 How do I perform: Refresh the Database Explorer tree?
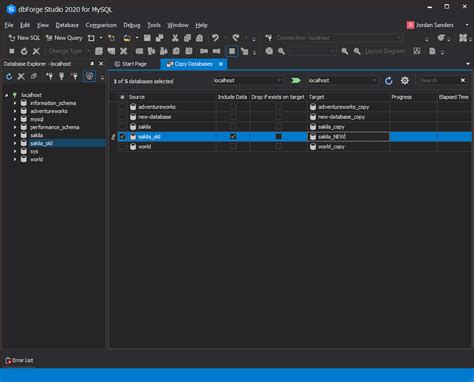click(9, 77)
